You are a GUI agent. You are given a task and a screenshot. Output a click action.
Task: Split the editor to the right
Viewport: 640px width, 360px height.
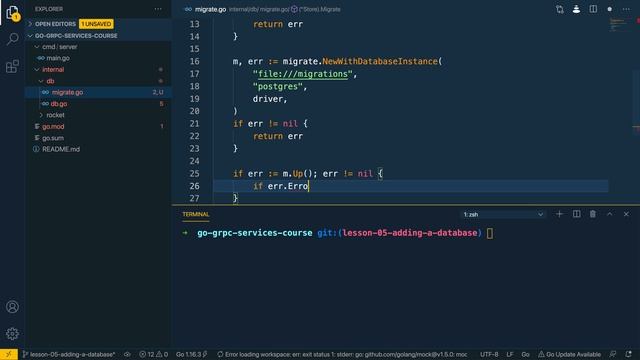[593, 9]
